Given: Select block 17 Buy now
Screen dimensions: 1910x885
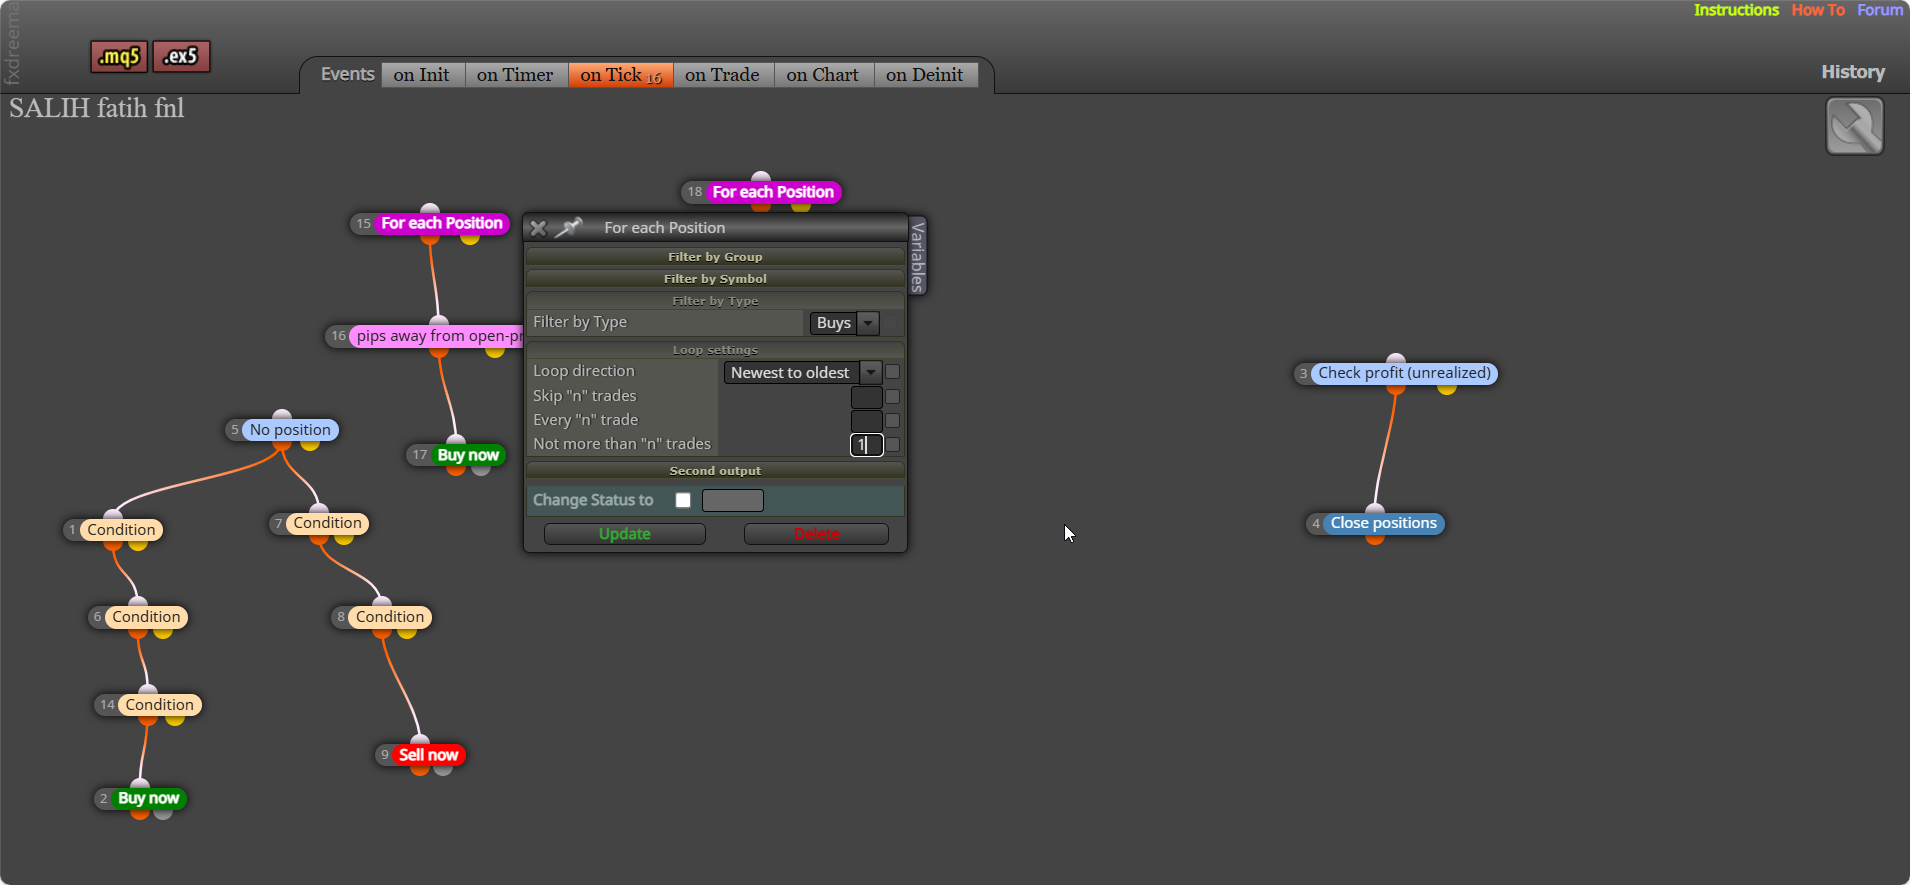Looking at the screenshot, I should (x=468, y=455).
